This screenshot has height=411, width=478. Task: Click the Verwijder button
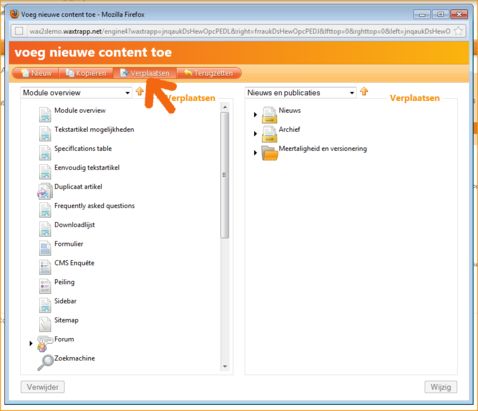point(43,387)
